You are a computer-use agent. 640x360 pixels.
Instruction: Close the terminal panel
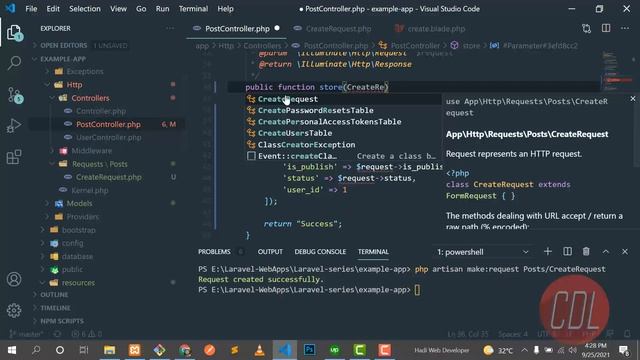[x=625, y=252]
